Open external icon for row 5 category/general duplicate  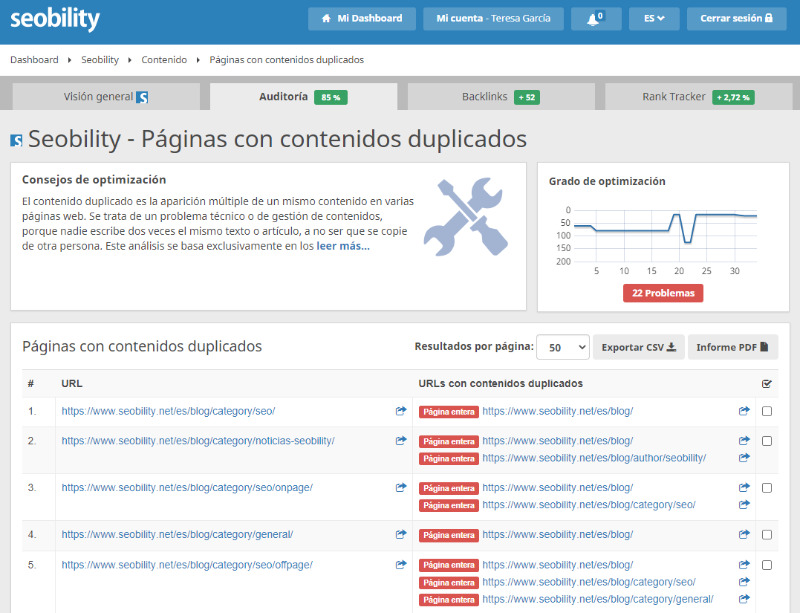pos(744,599)
